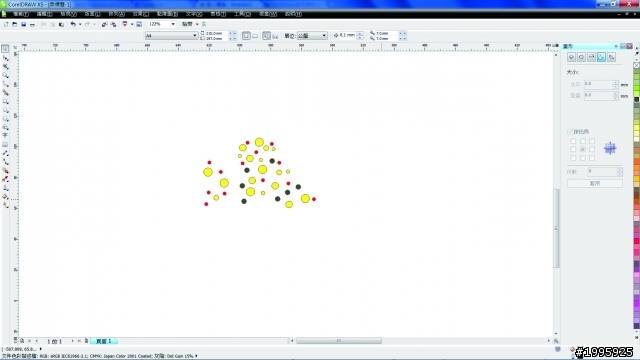The height and width of the screenshot is (360, 640).
Task: Click the add page button before page counter
Action: (x=22, y=341)
